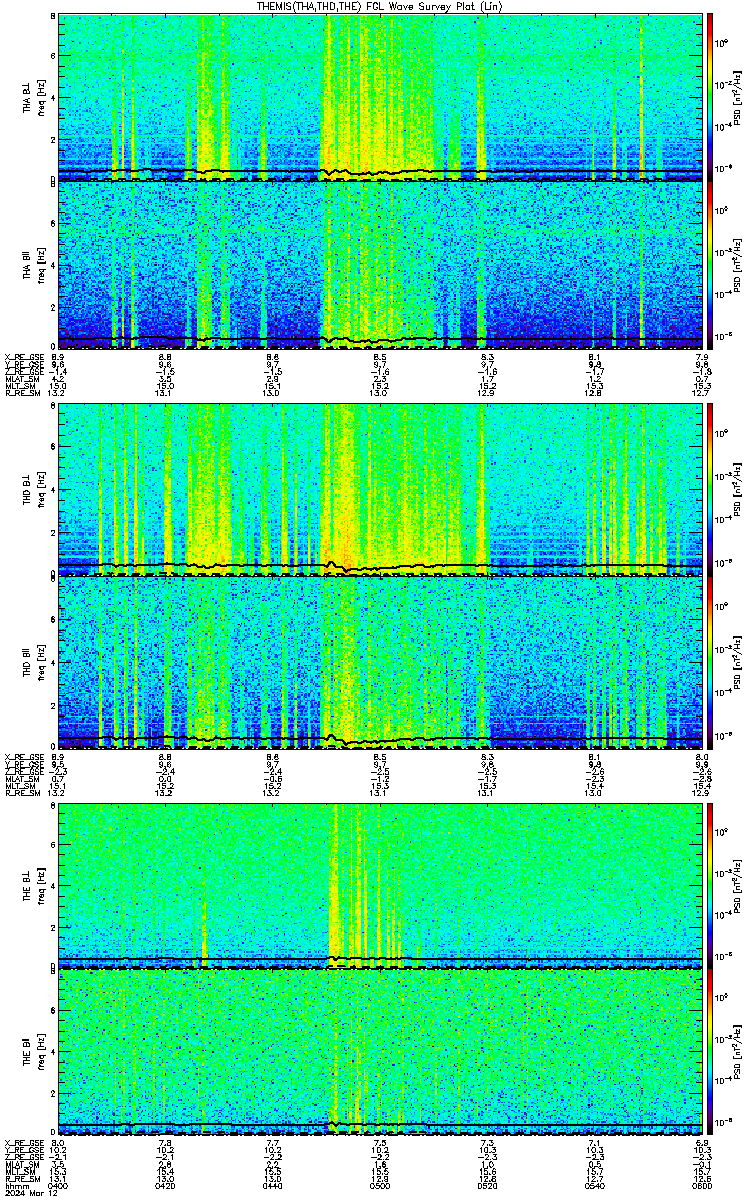Click the '0540' time tick label at bottom
This screenshot has width=750, height=1200.
[595, 1185]
